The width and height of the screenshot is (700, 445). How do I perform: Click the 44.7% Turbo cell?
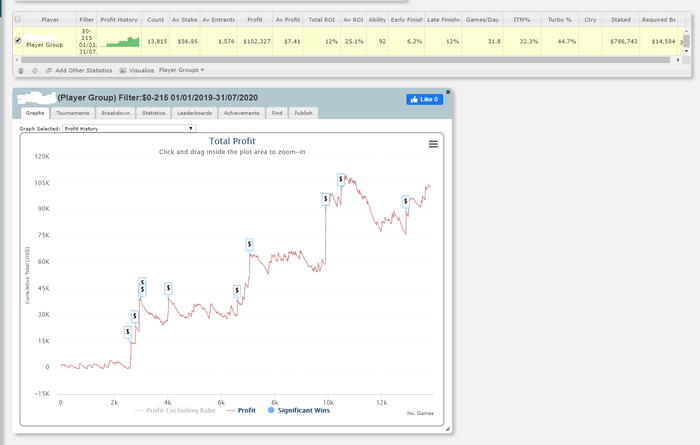[x=559, y=41]
